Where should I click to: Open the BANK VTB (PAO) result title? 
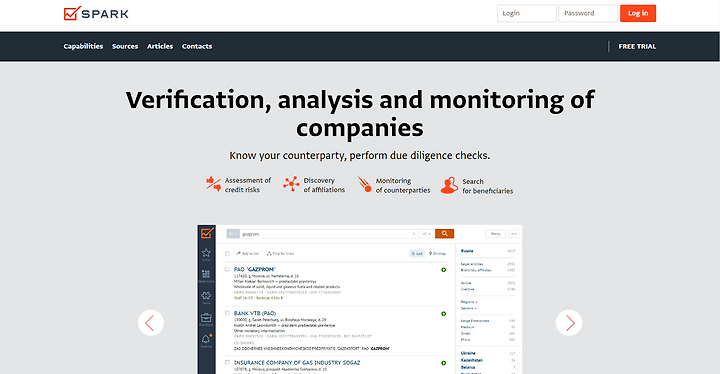click(x=255, y=313)
